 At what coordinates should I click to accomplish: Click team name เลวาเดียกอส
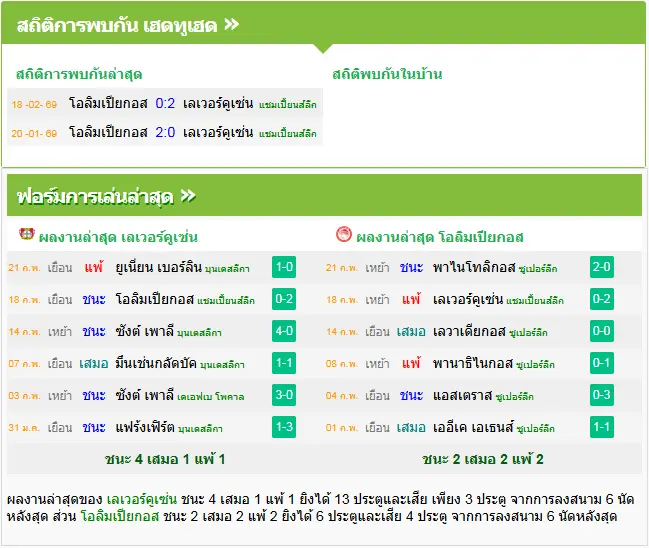(x=469, y=331)
